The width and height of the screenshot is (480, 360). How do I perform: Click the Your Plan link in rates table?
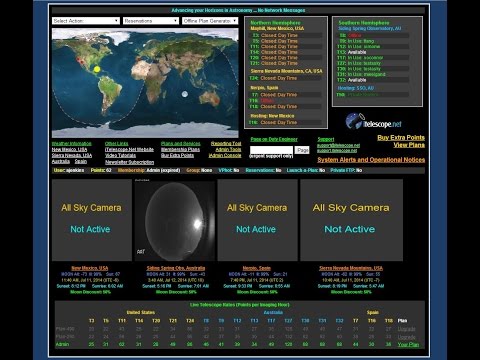pos(408,344)
